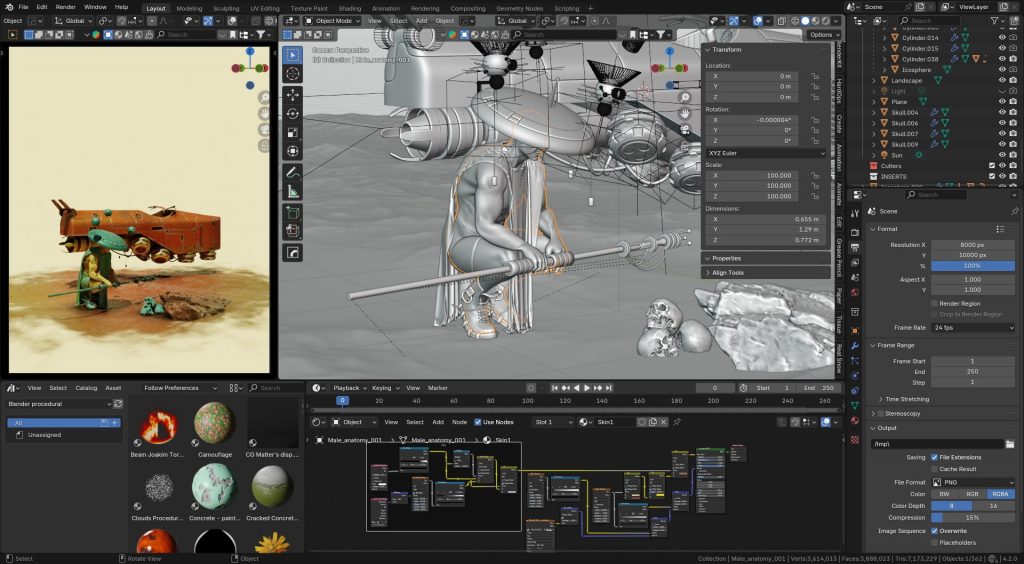Image resolution: width=1024 pixels, height=564 pixels.
Task: Open the PNG File Format dropdown
Action: [973, 482]
